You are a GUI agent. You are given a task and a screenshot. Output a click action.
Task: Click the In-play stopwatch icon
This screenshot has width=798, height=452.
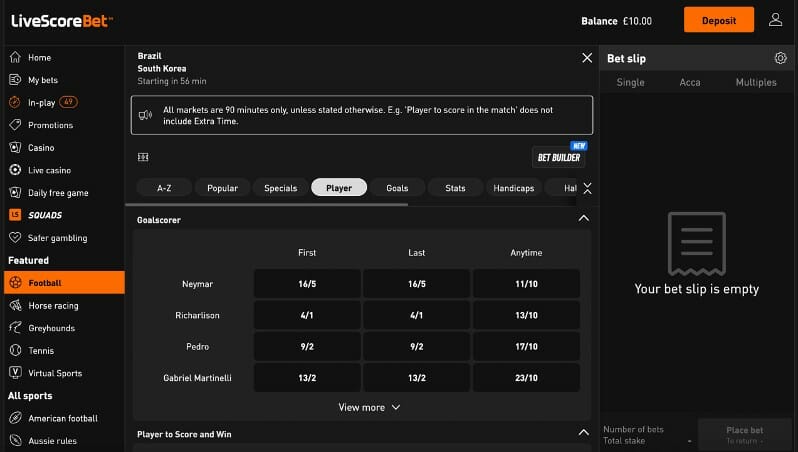tap(15, 102)
